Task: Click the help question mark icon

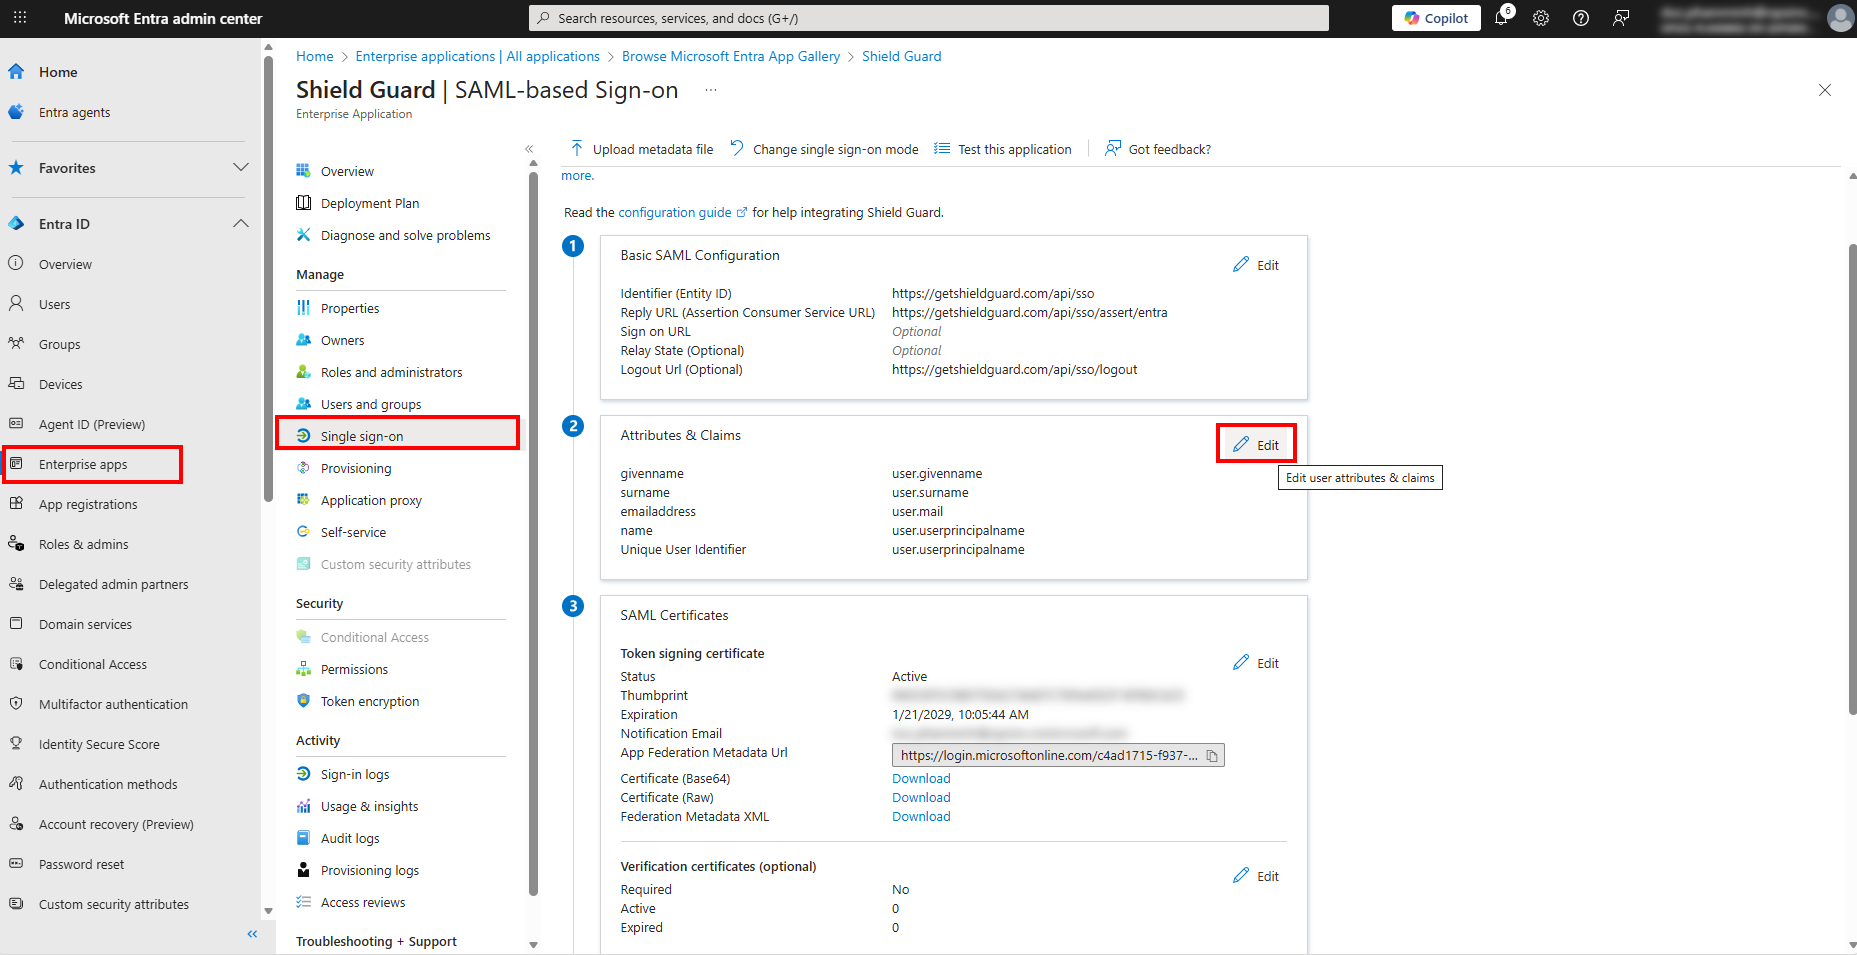Action: point(1581,18)
